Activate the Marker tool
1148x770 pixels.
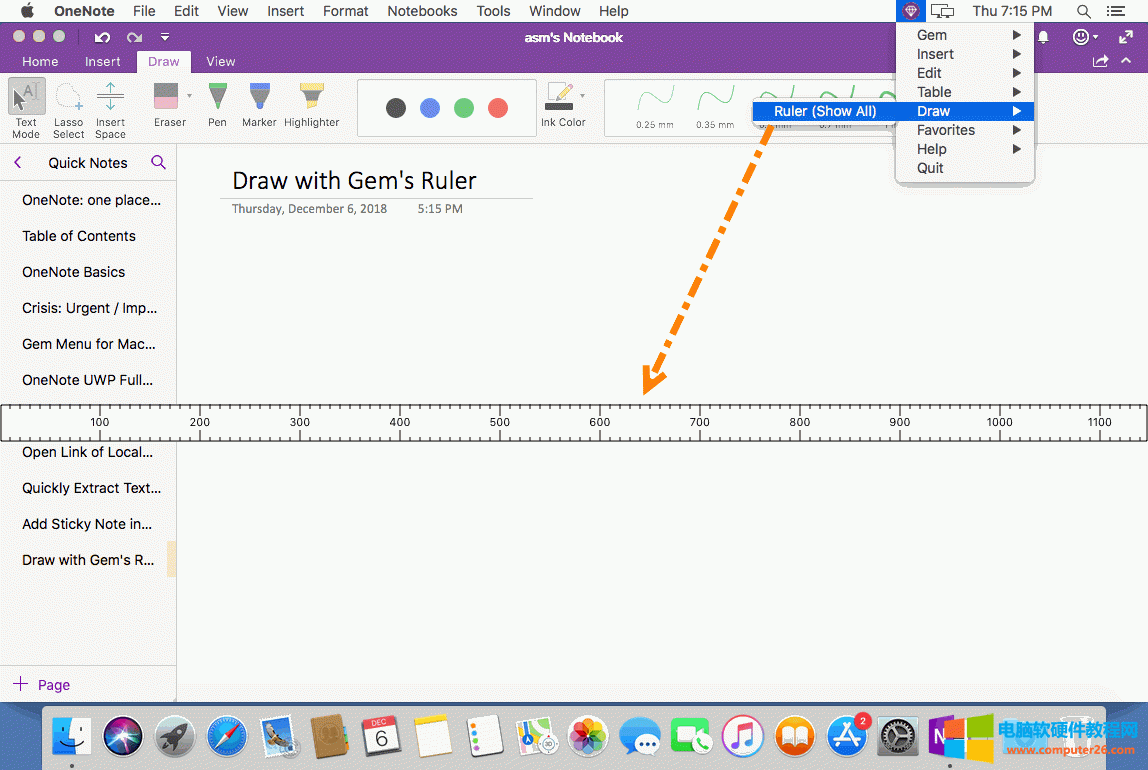click(x=259, y=105)
